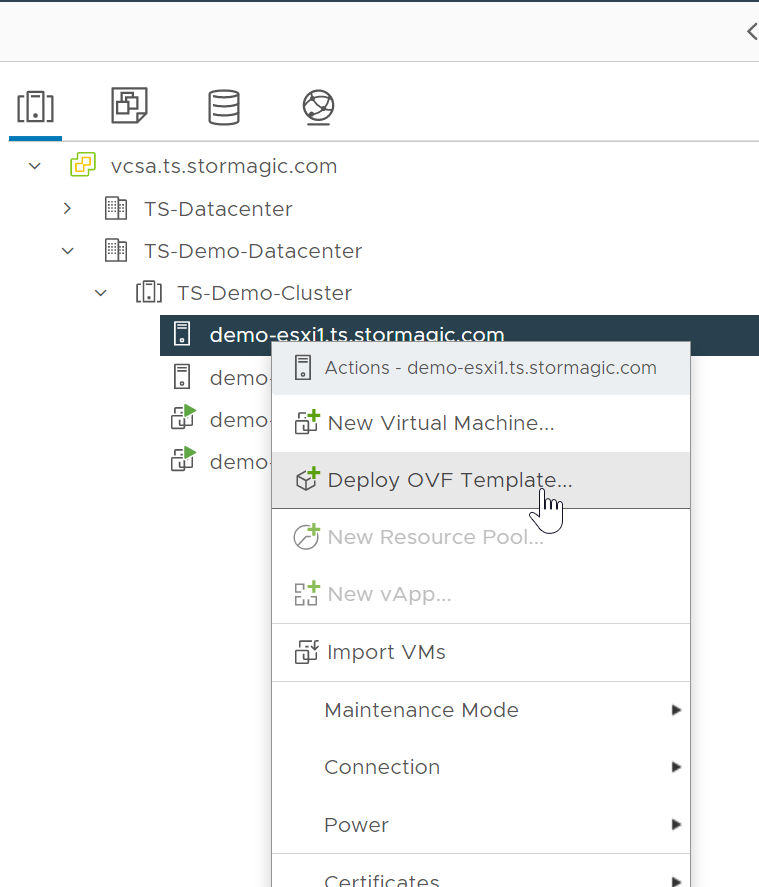Click the New Virtual Machine plus icon

point(307,422)
